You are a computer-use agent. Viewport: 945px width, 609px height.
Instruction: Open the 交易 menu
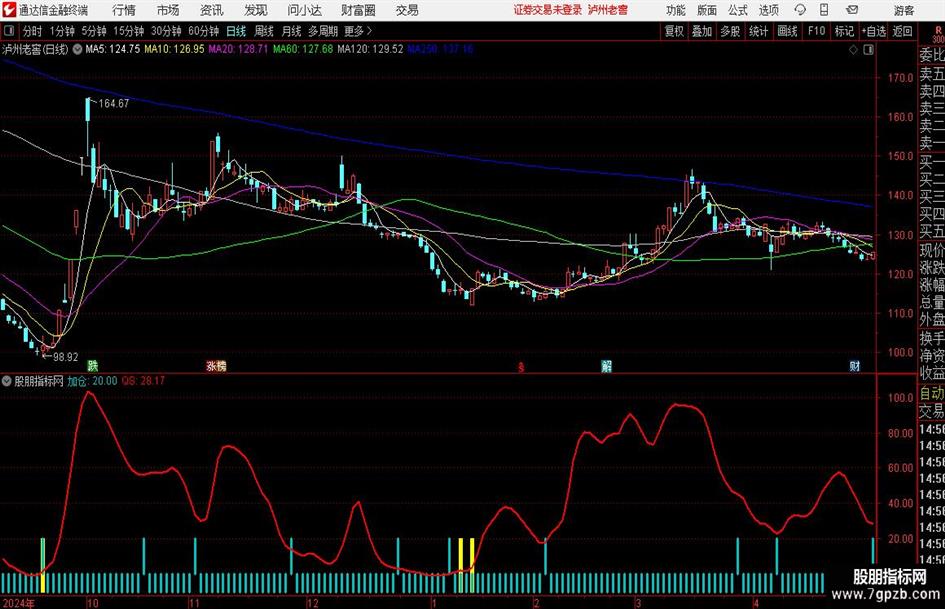pos(407,10)
